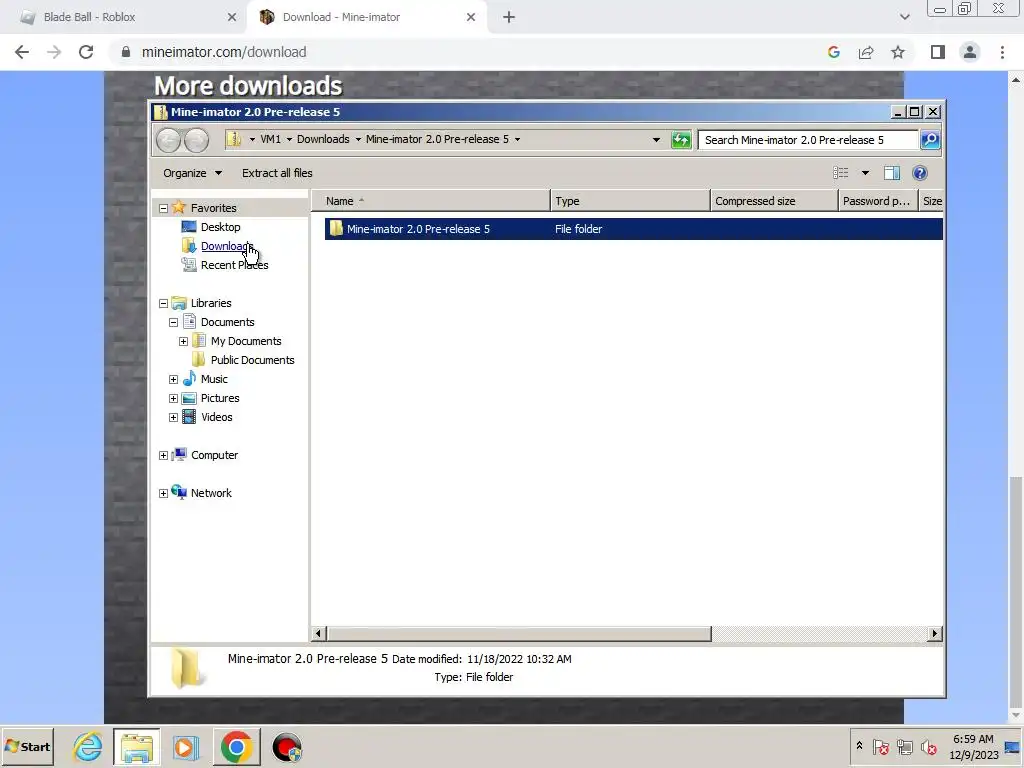Open view options dropdown arrow
This screenshot has width=1024, height=768.
coord(865,173)
